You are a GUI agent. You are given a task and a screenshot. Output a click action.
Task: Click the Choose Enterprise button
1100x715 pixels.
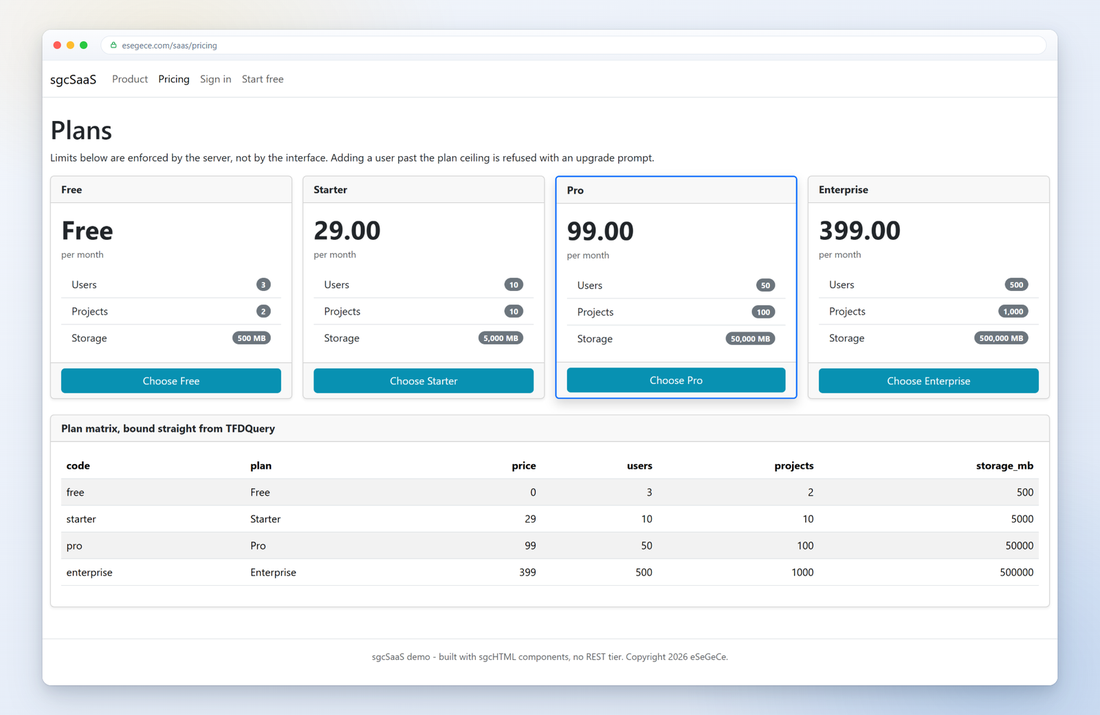pyautogui.click(x=929, y=381)
